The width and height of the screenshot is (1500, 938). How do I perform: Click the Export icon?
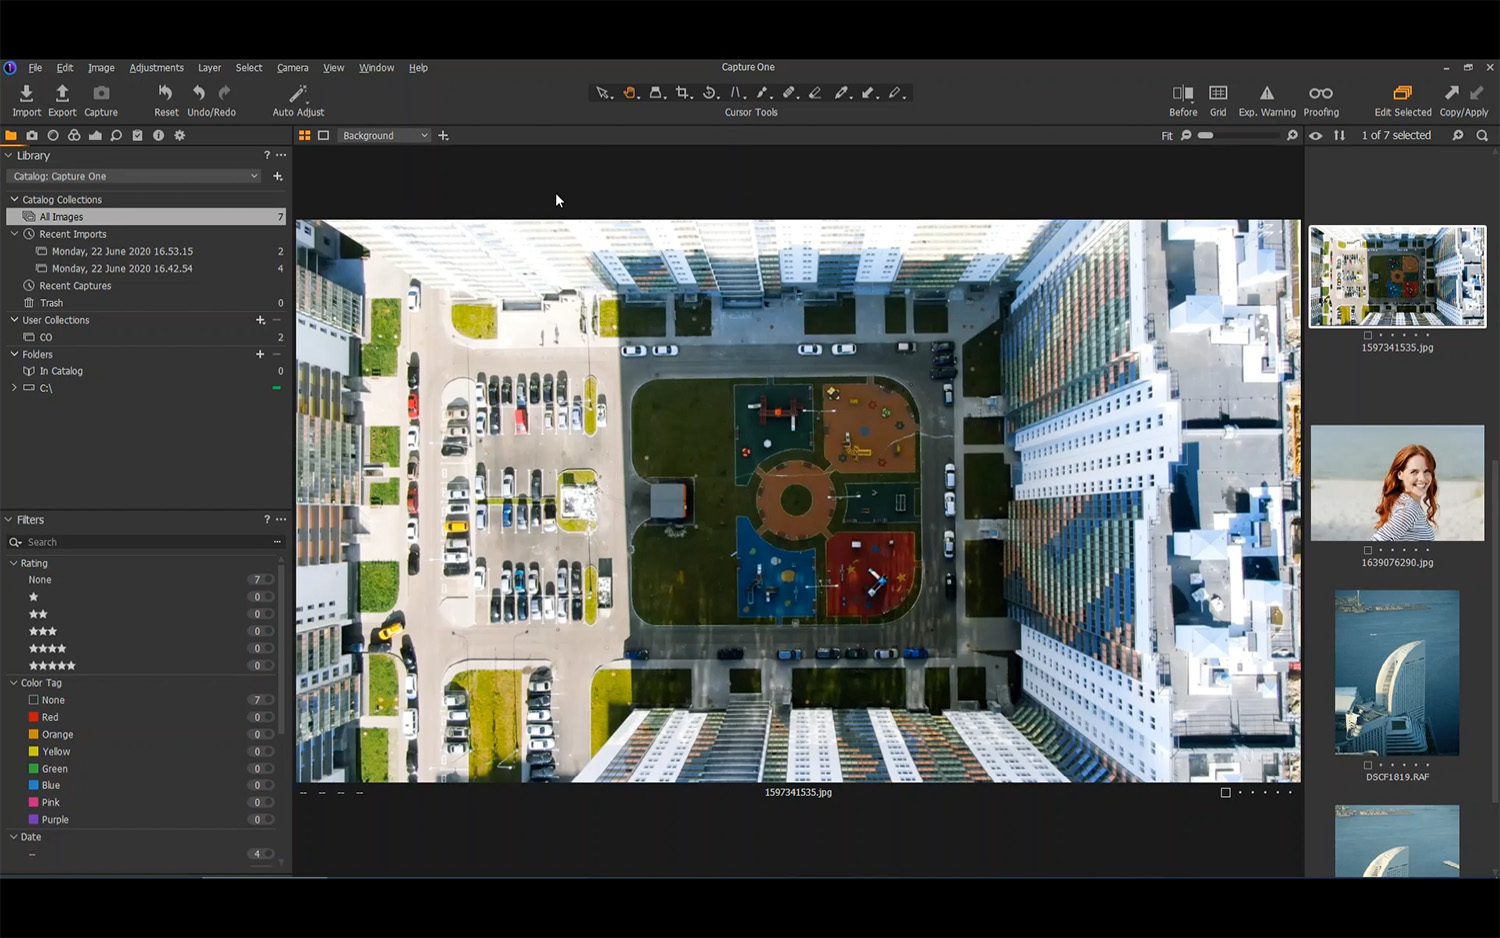click(62, 94)
